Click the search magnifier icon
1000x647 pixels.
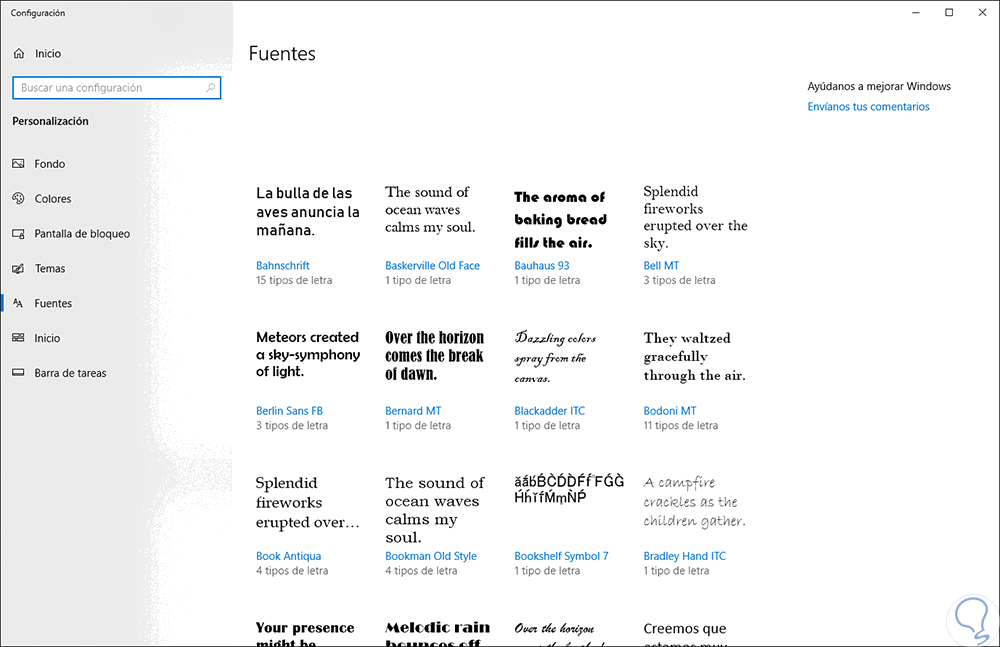click(x=210, y=88)
